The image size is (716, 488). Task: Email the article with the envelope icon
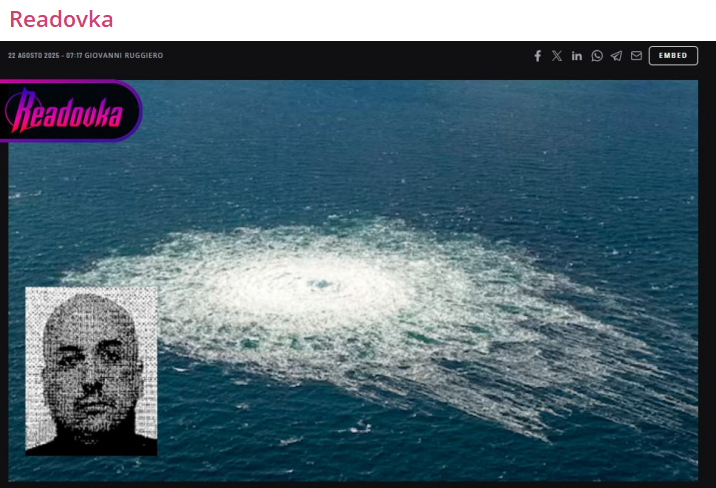click(636, 56)
